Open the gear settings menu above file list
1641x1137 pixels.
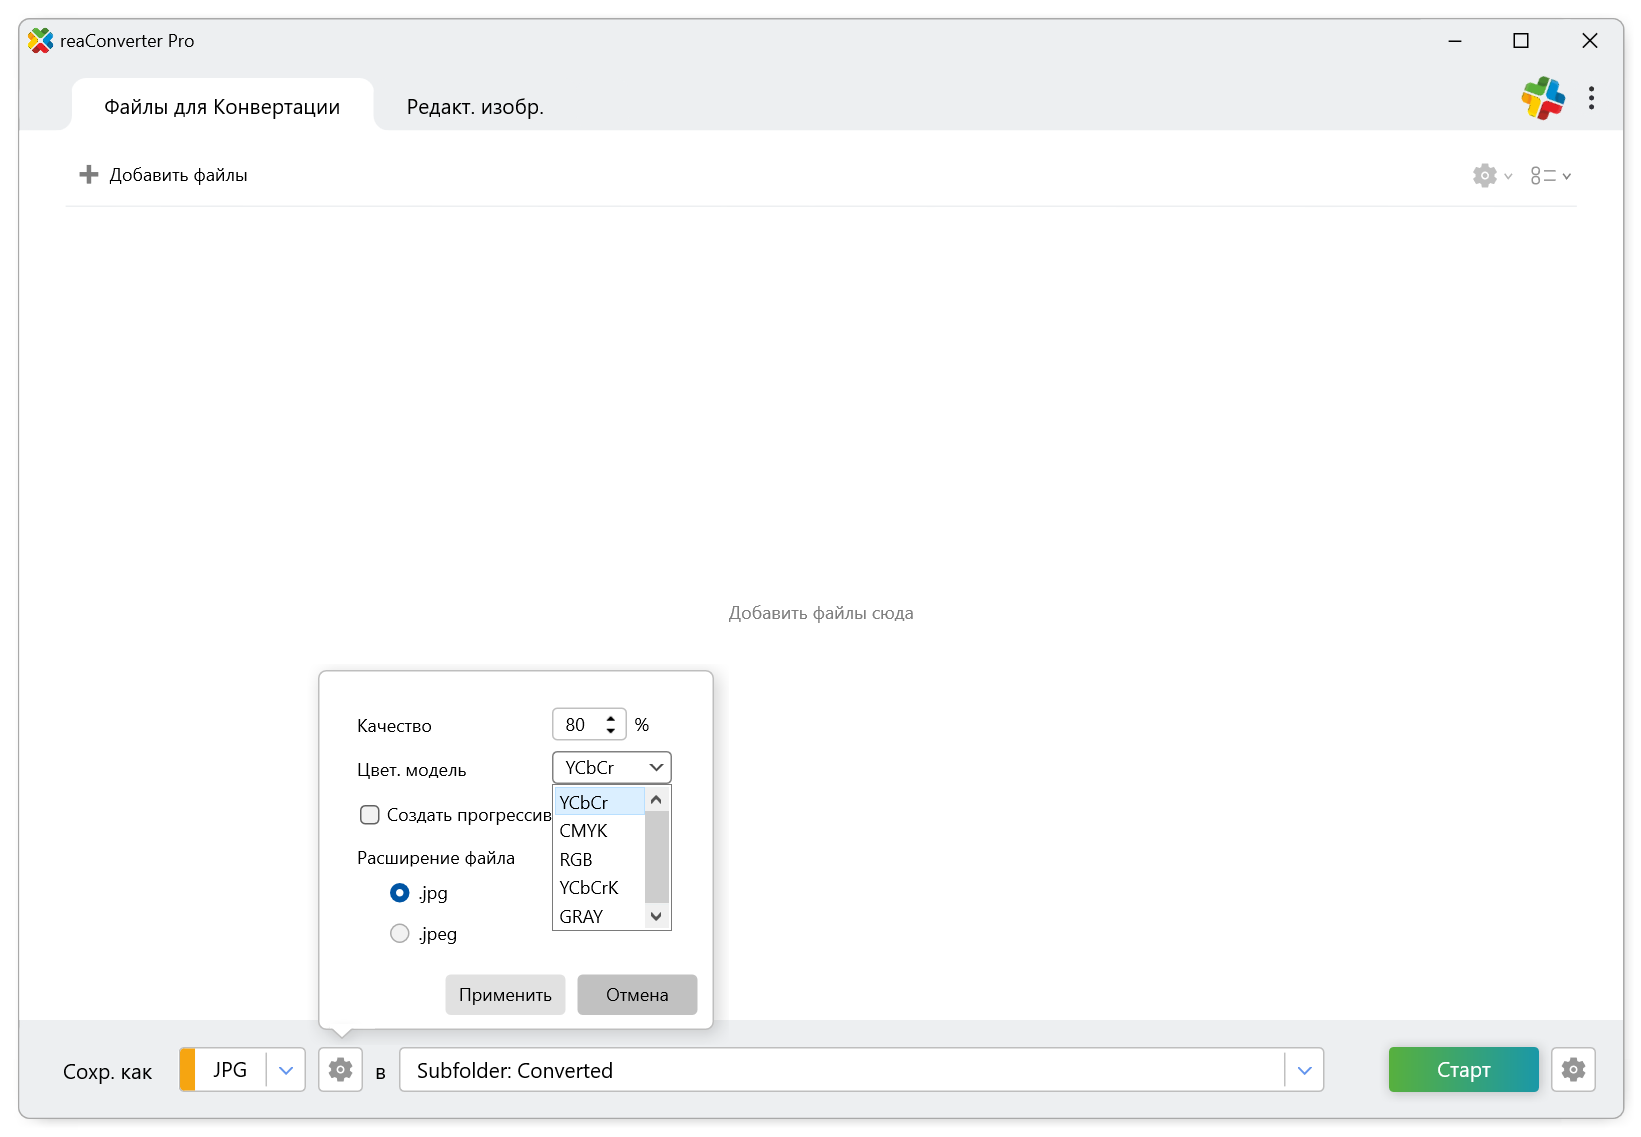tap(1491, 176)
